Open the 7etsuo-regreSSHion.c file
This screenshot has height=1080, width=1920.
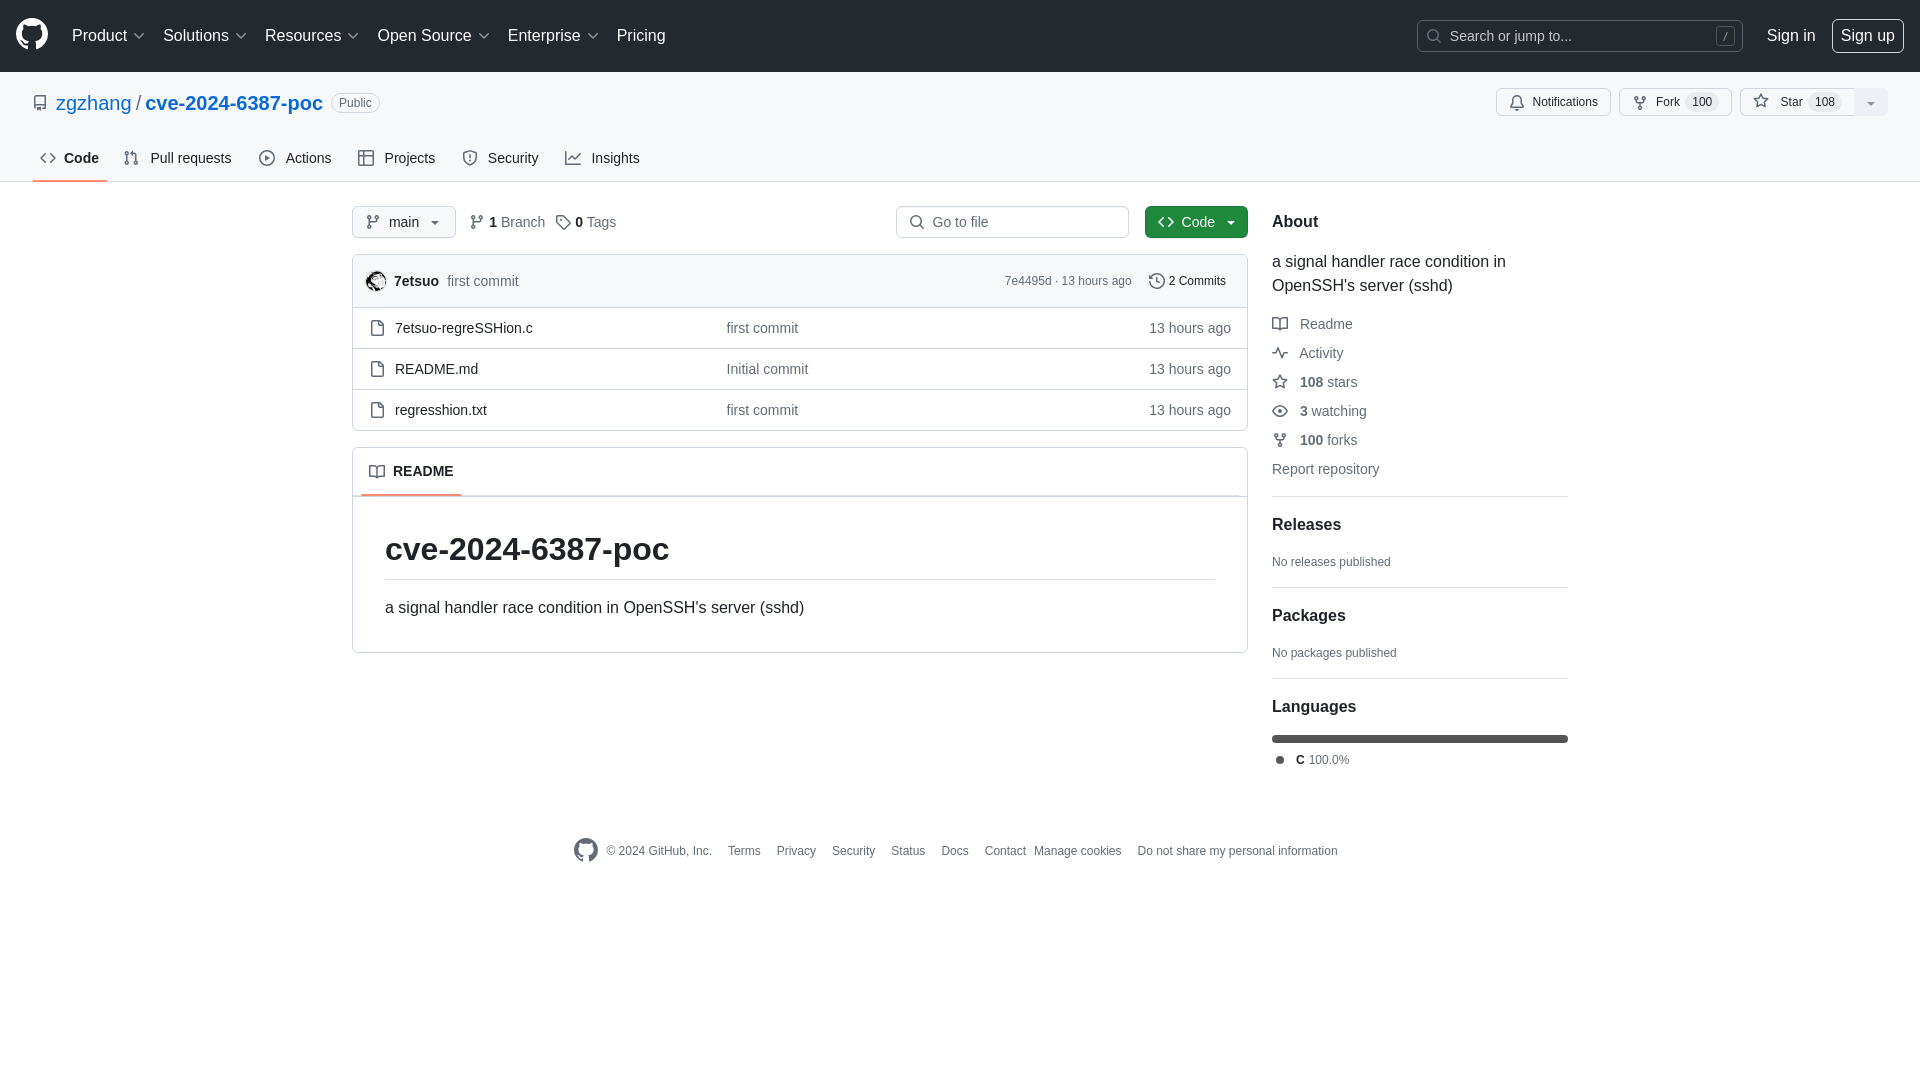(463, 327)
